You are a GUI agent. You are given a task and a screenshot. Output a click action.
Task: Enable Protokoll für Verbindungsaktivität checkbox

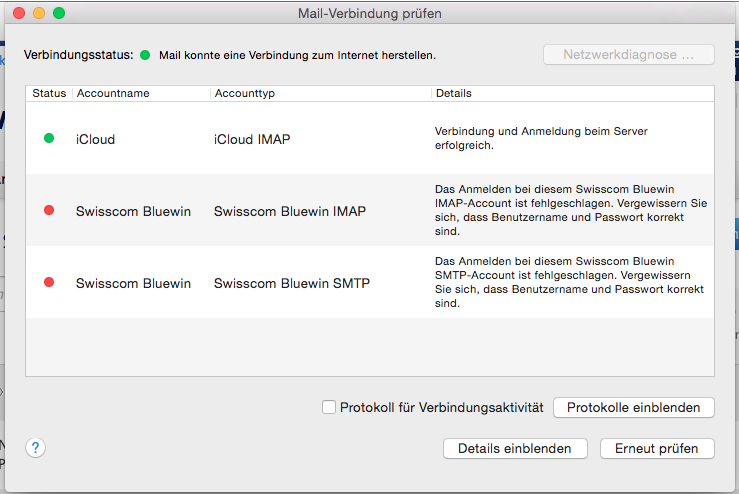point(329,407)
